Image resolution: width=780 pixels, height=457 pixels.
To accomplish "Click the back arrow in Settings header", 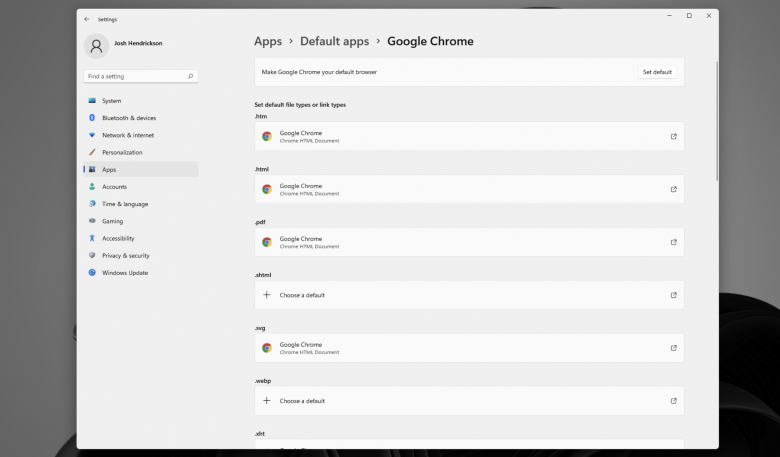I will 87,19.
